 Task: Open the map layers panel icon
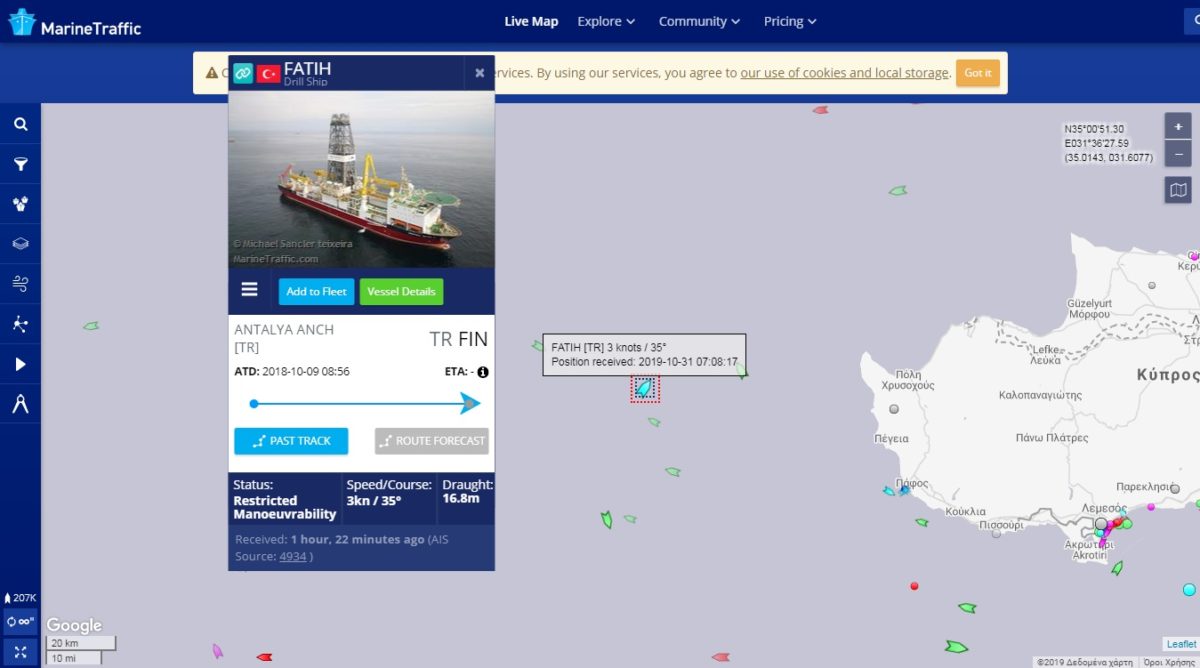[20, 244]
